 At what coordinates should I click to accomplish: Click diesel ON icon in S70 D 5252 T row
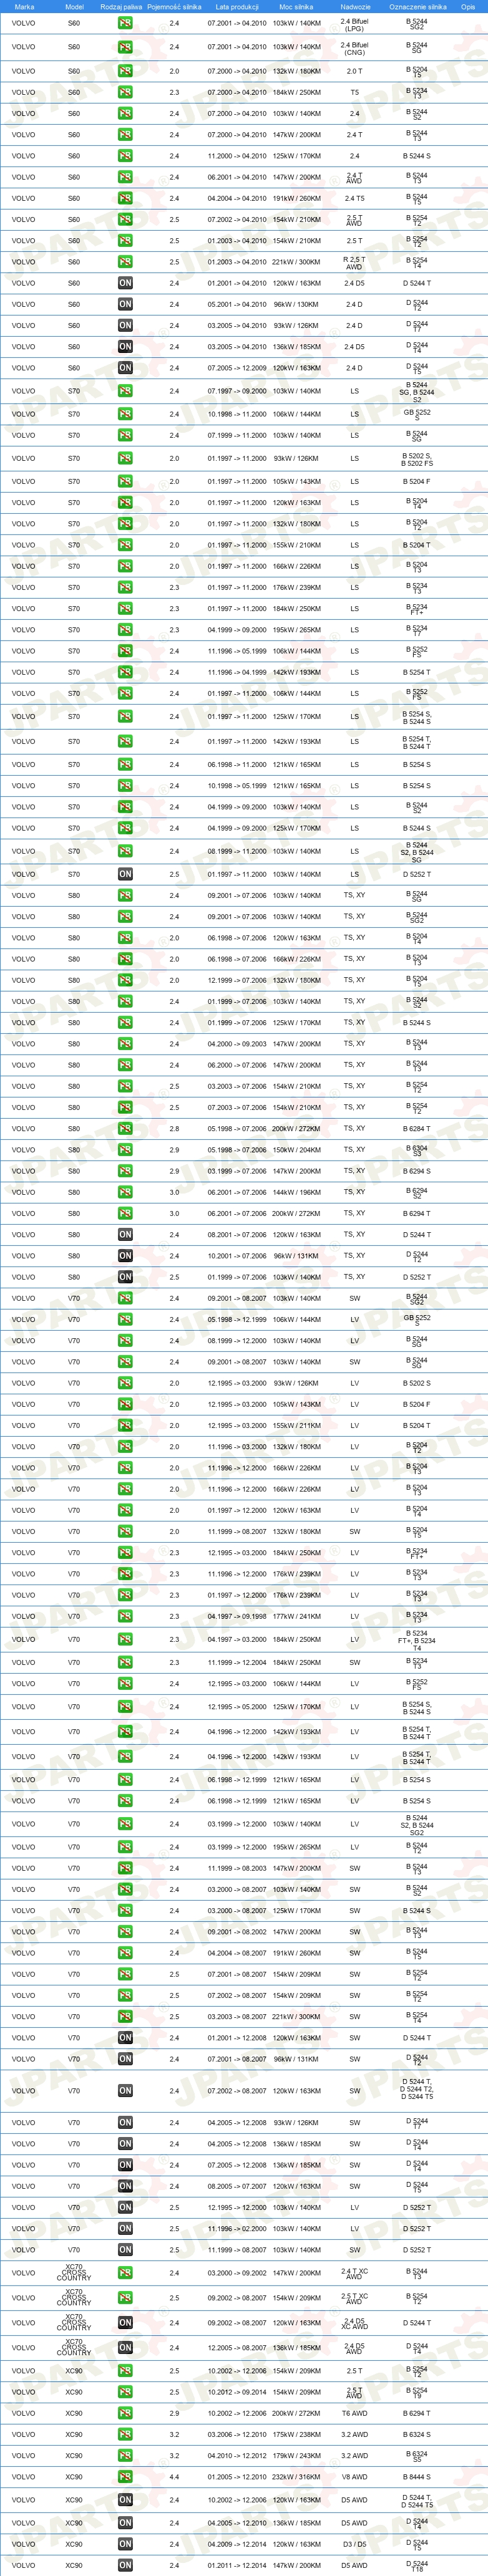125,874
